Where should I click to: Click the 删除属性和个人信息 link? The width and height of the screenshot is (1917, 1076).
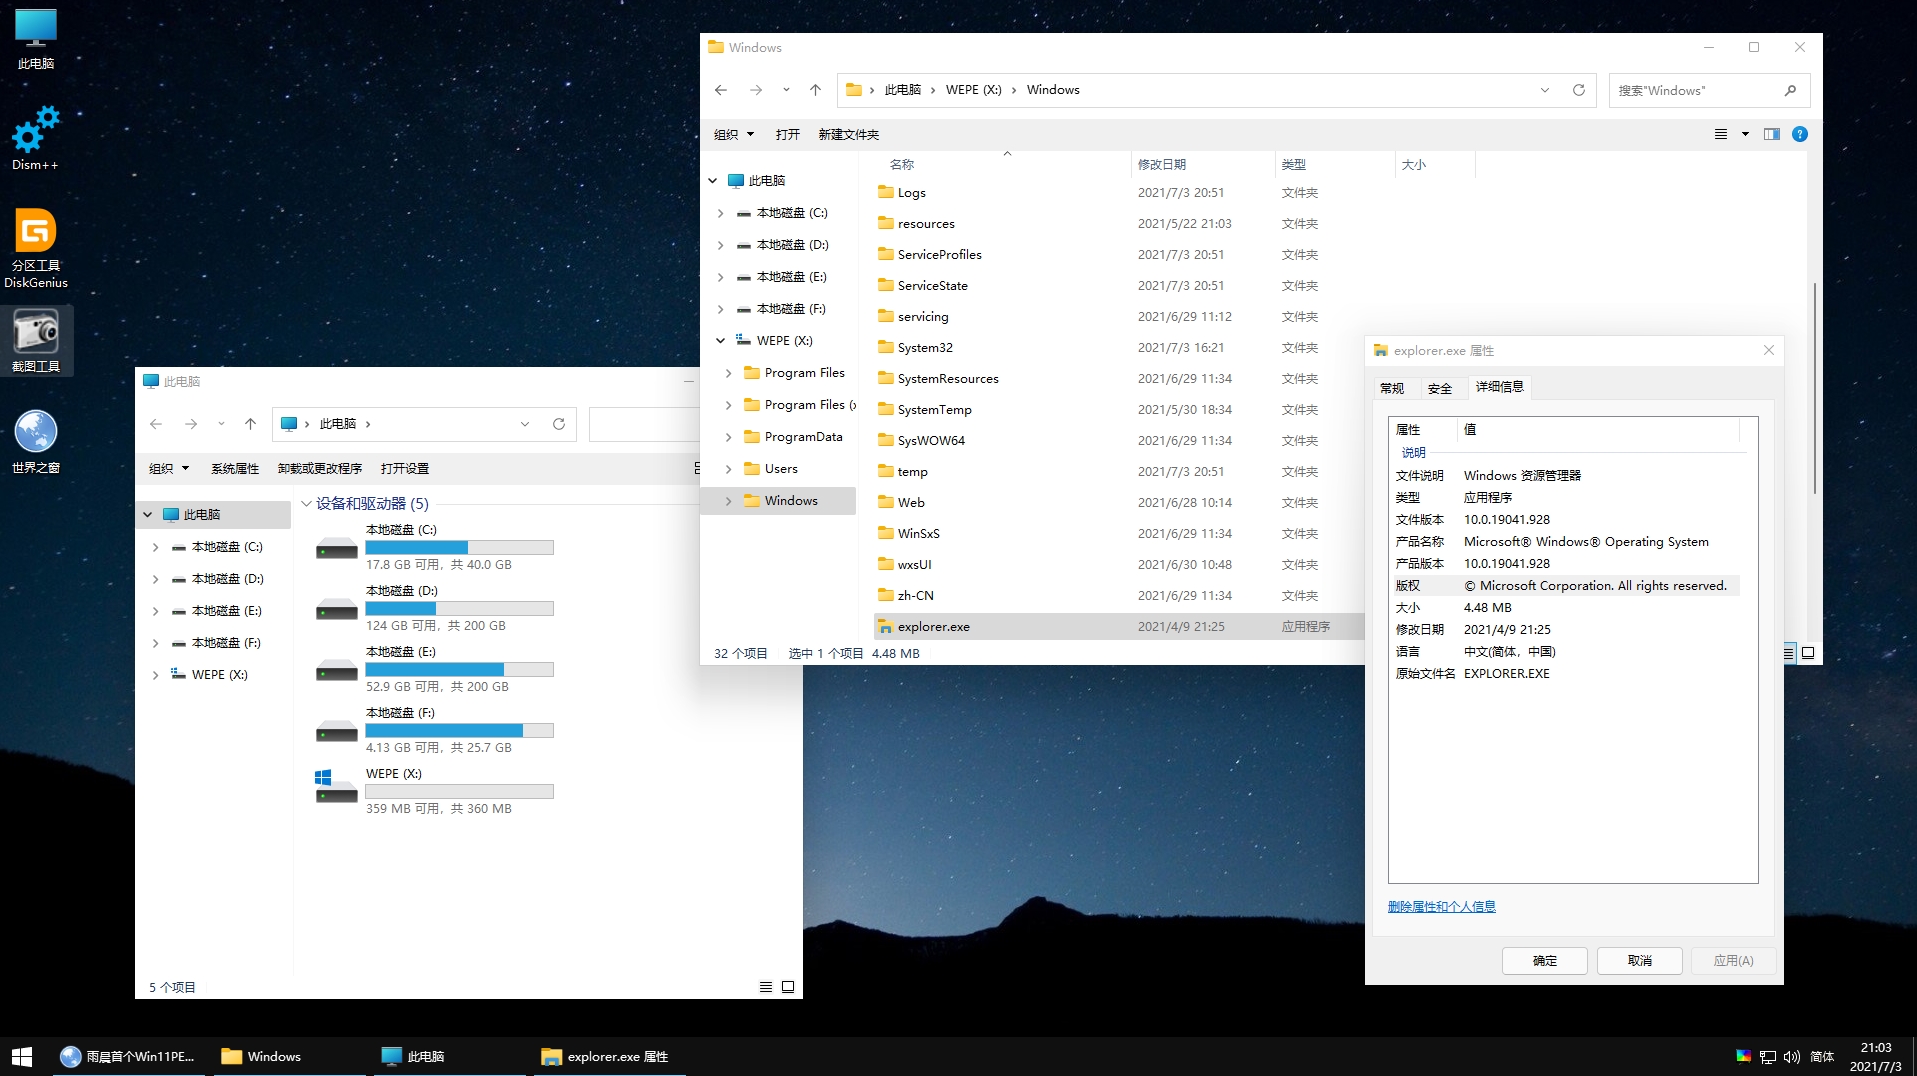coord(1442,906)
